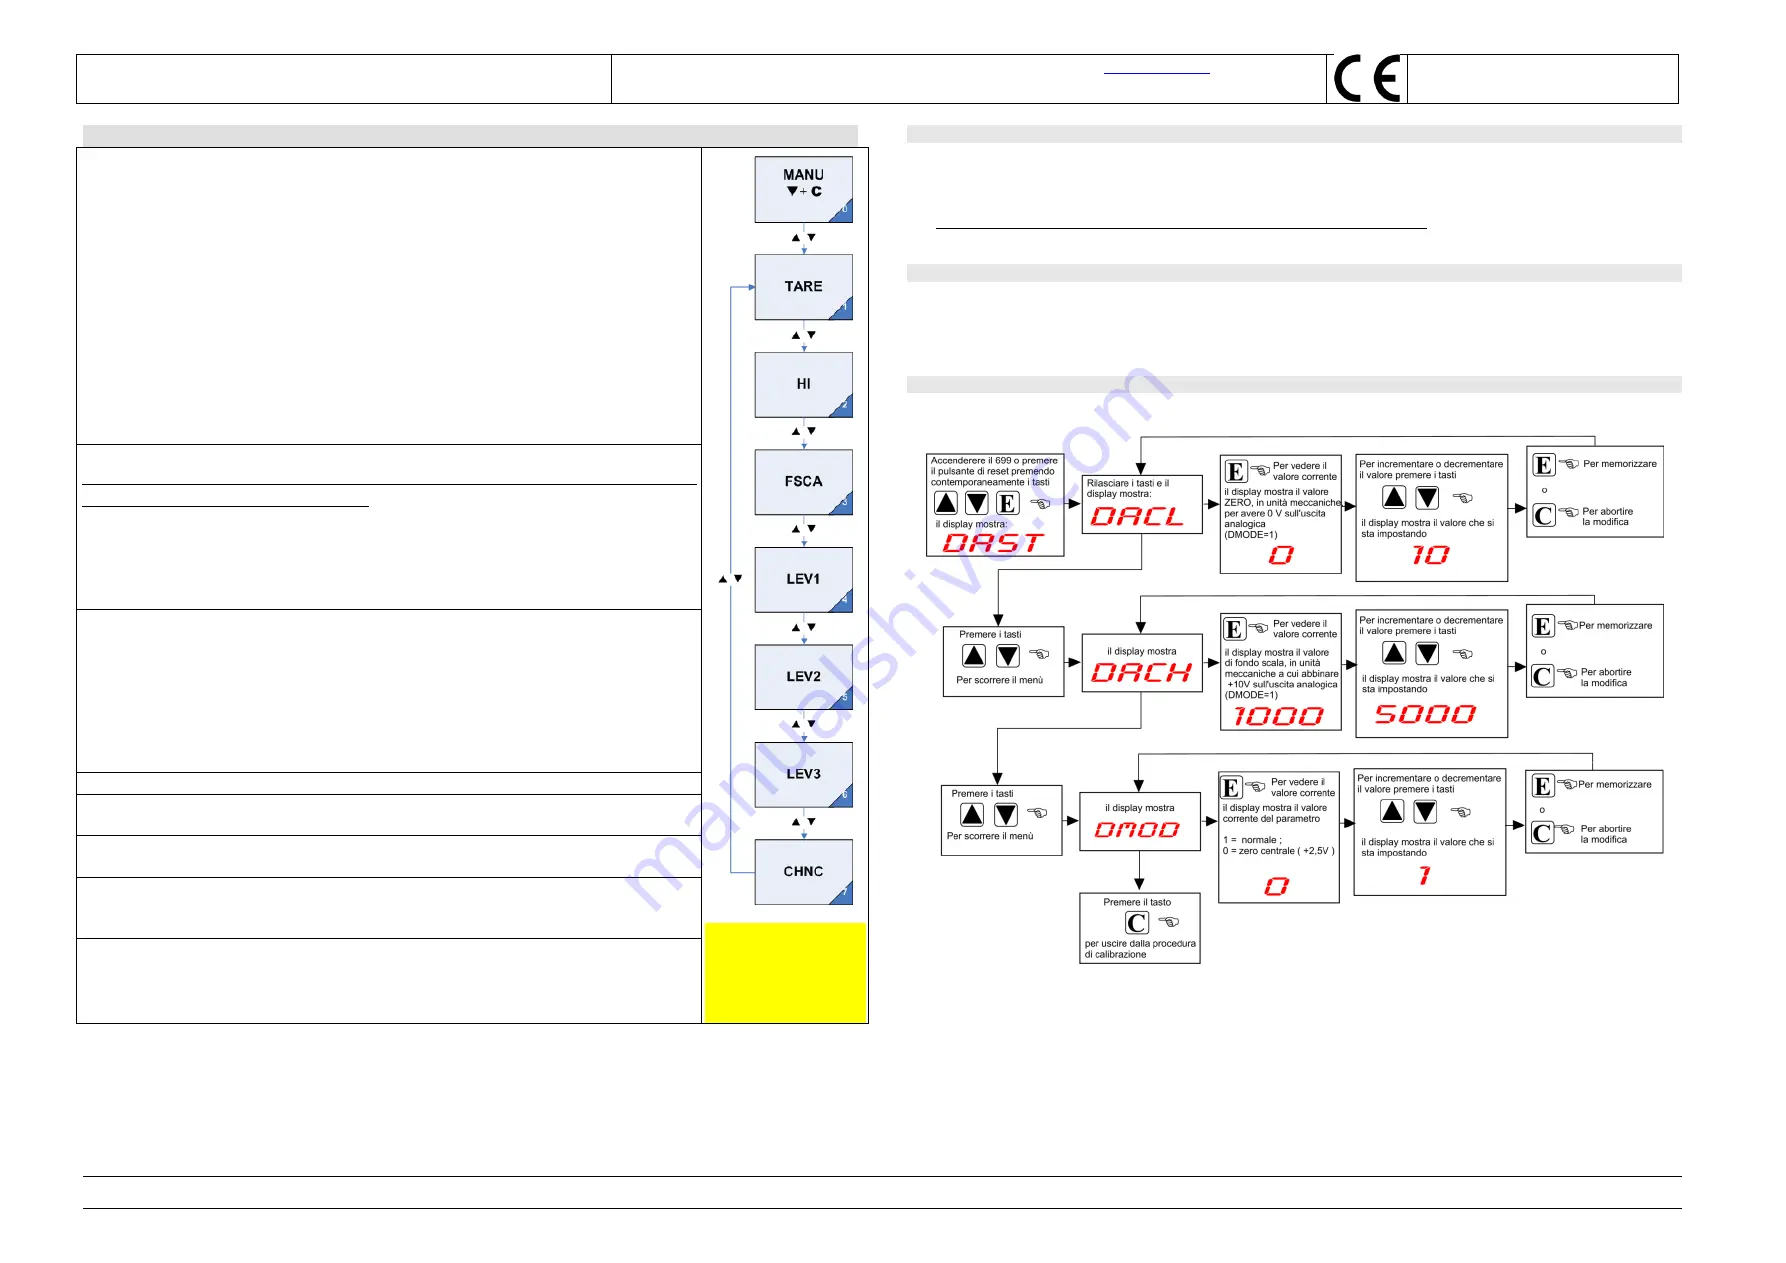Image resolution: width=1786 pixels, height=1263 pixels.
Task: Click the up arrow key in the DAST box
Action: (945, 503)
